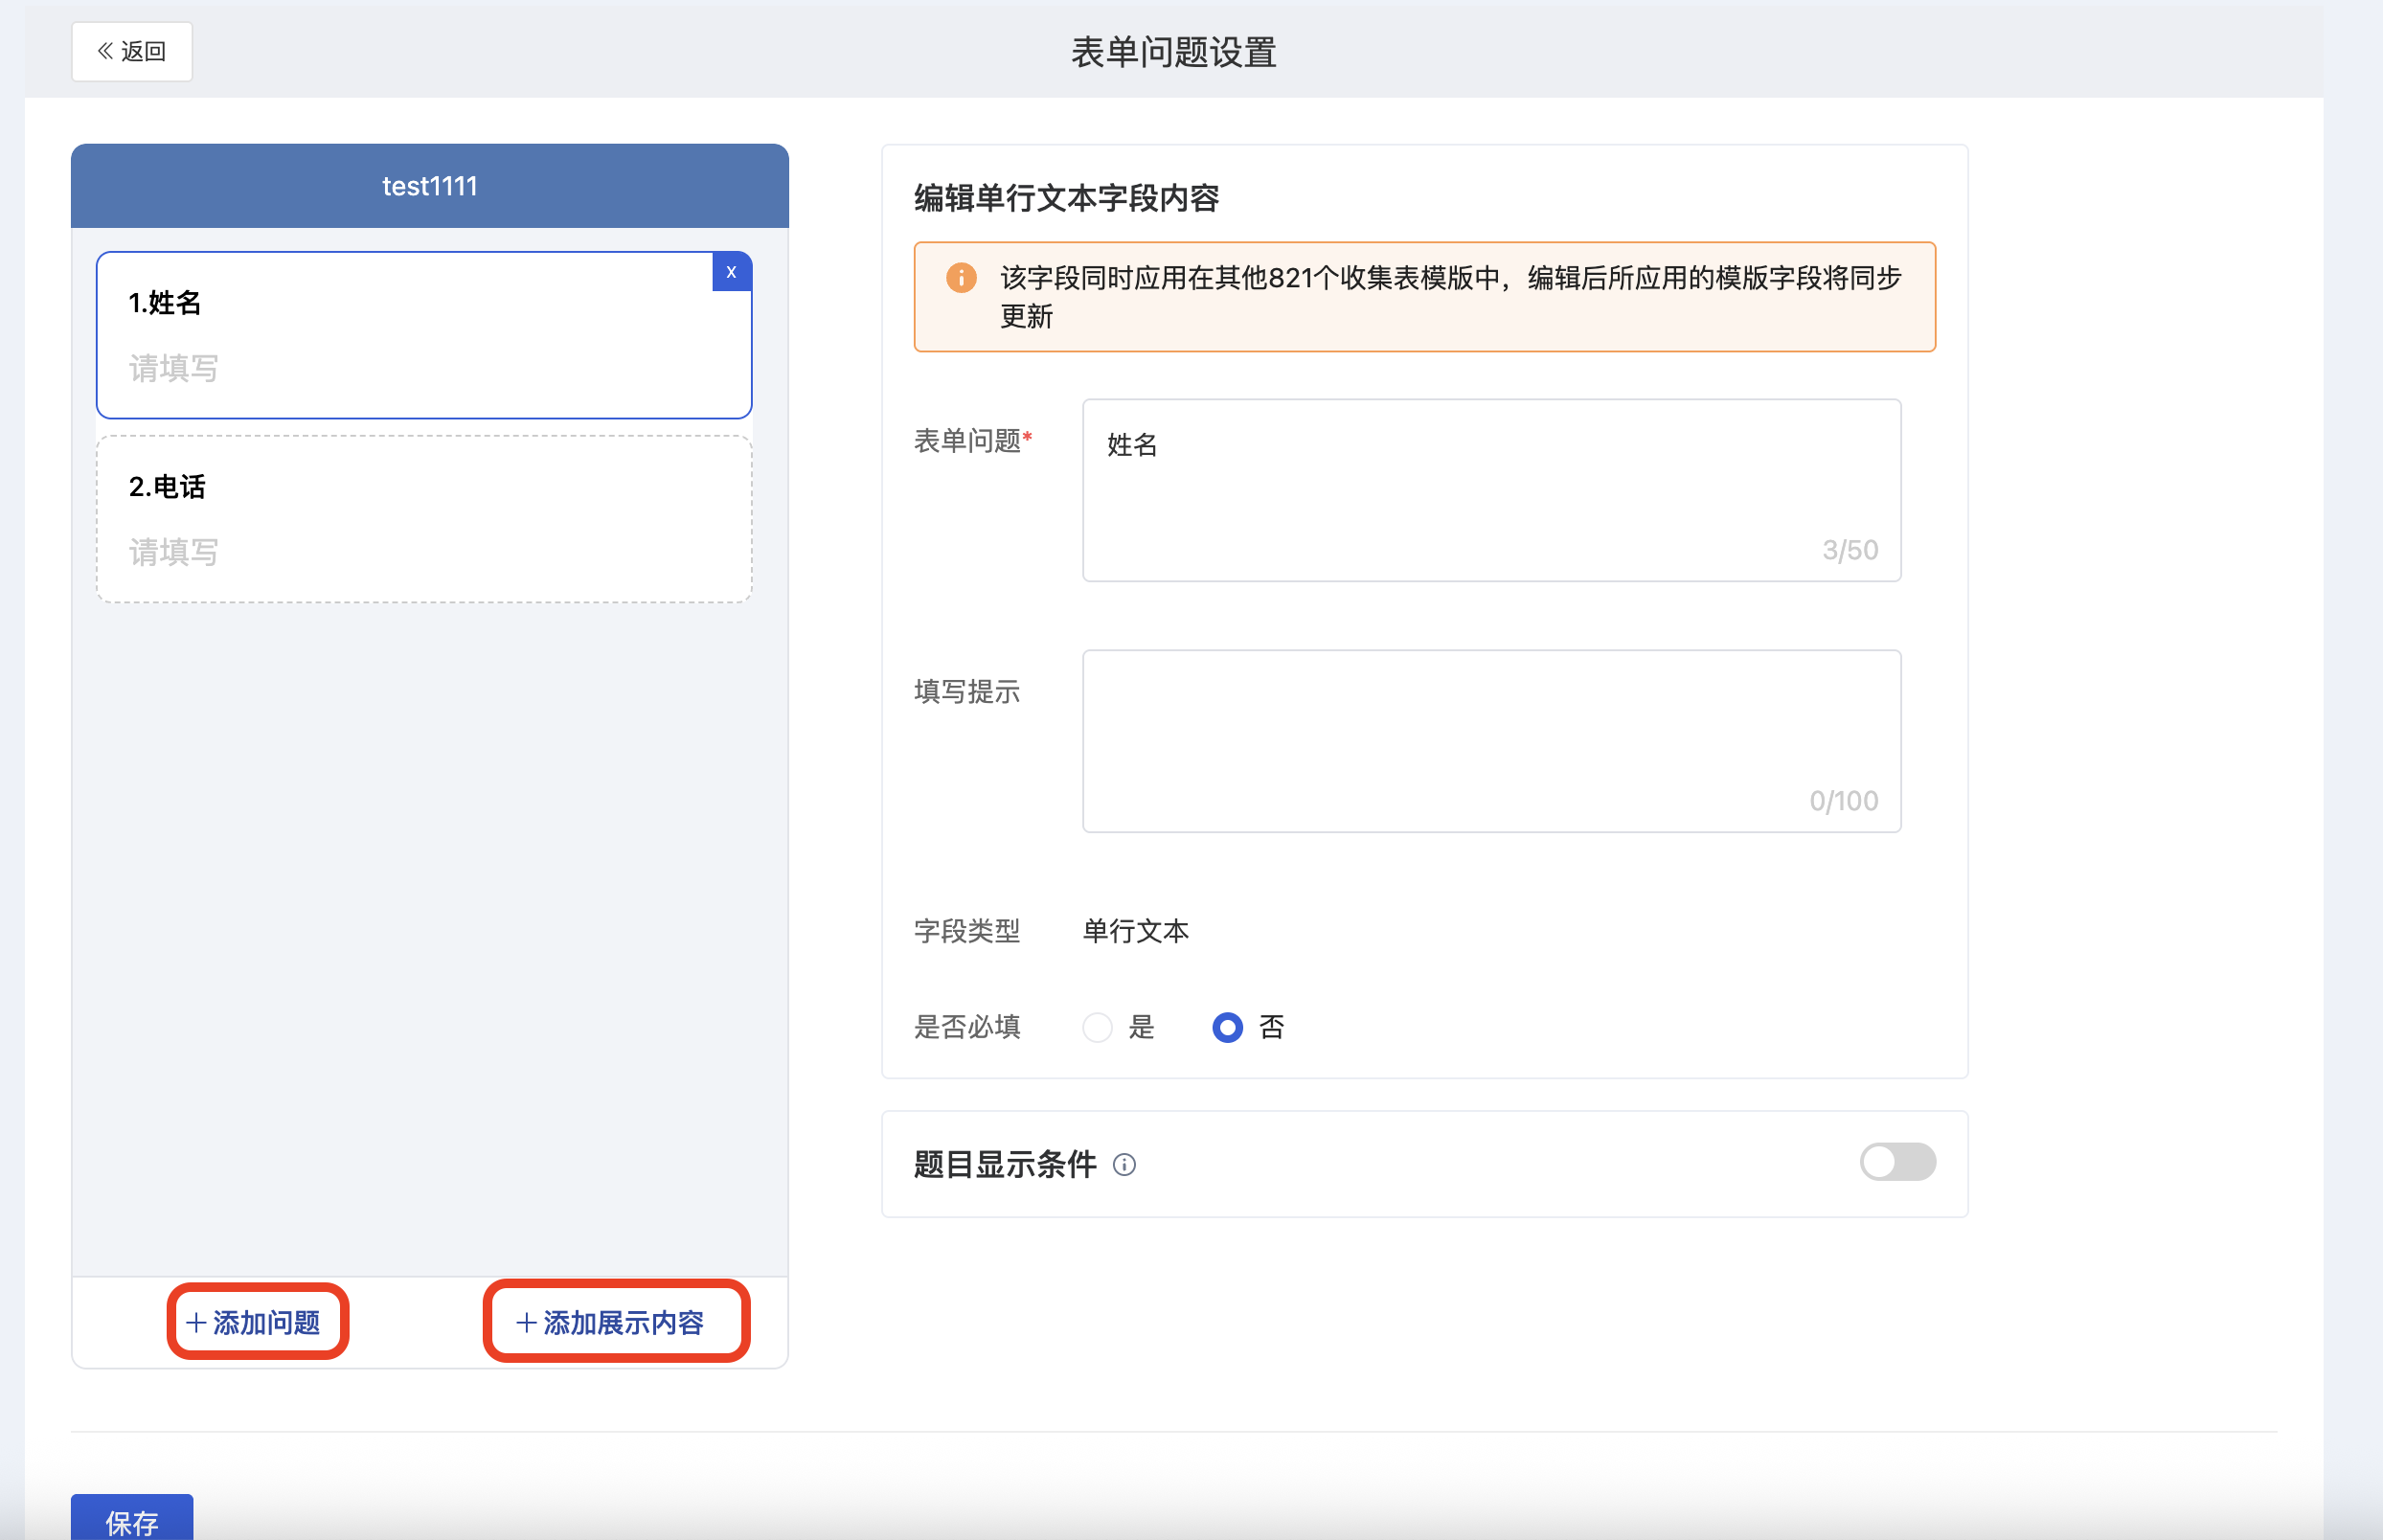Click the orange warning info icon
Screen dimensions: 2383x1540
pos(961,278)
